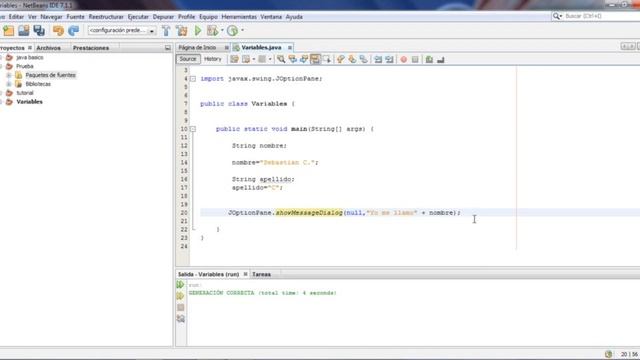The width and height of the screenshot is (640, 360).
Task: Click the Stop Macro Recording icon
Action: [415, 60]
